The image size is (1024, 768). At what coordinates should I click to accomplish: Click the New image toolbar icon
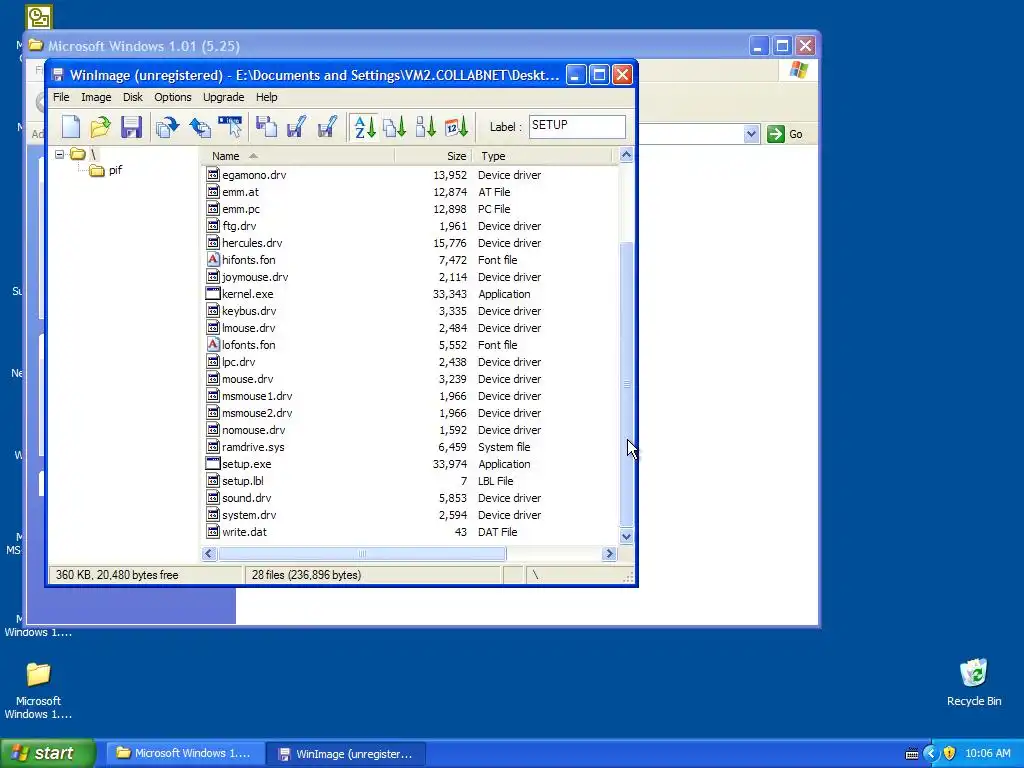click(71, 127)
